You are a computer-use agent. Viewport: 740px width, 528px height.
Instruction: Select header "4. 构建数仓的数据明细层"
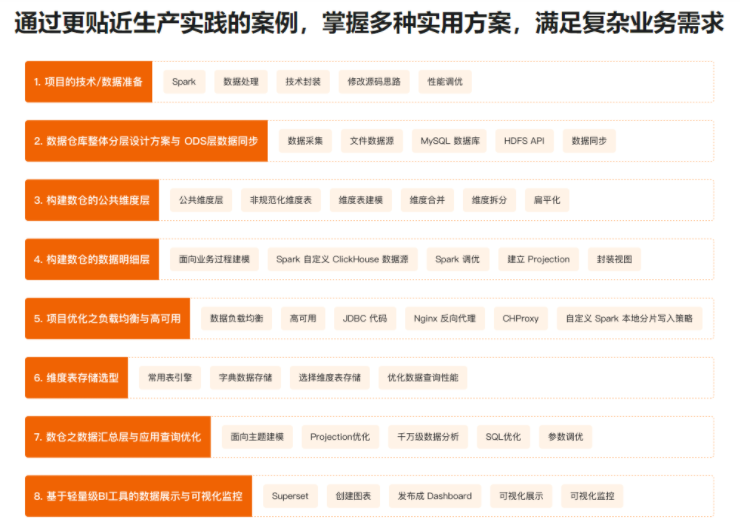(x=92, y=259)
